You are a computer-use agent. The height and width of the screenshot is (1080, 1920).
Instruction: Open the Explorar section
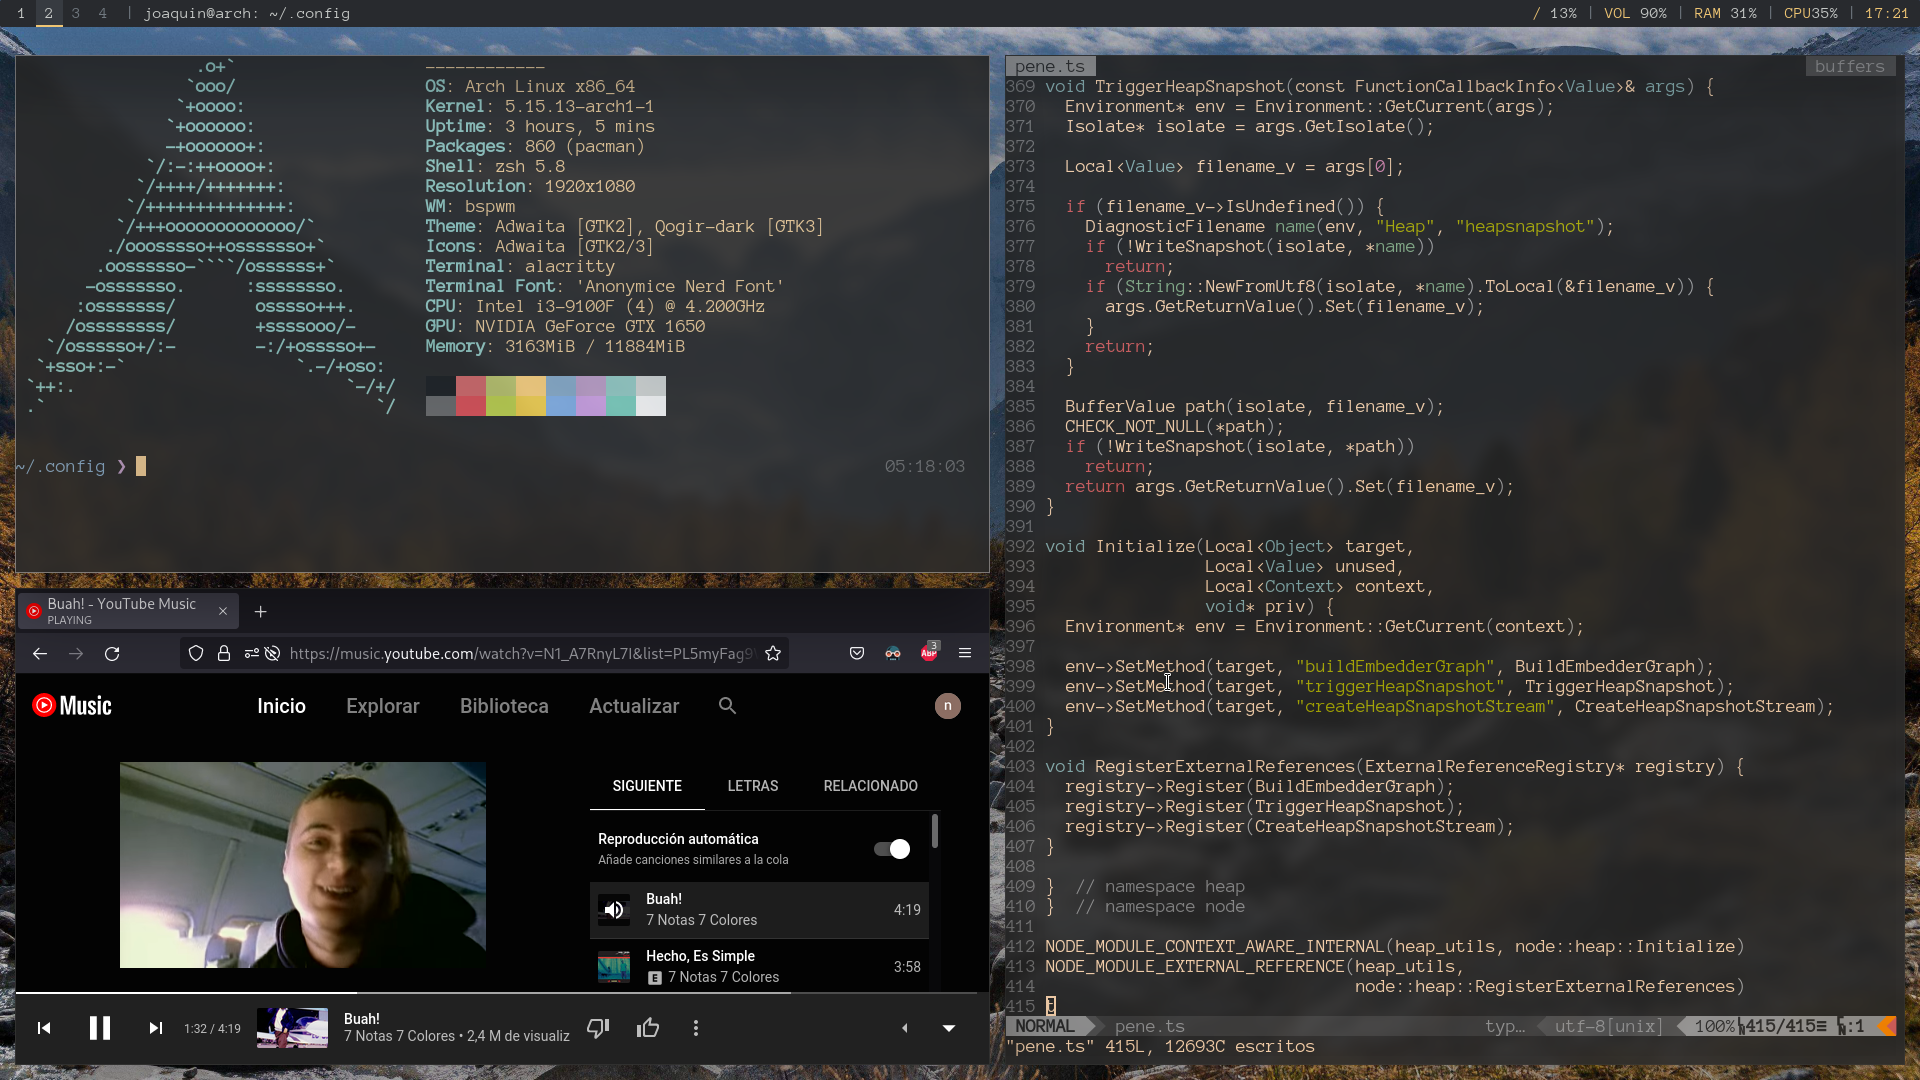pyautogui.click(x=382, y=705)
